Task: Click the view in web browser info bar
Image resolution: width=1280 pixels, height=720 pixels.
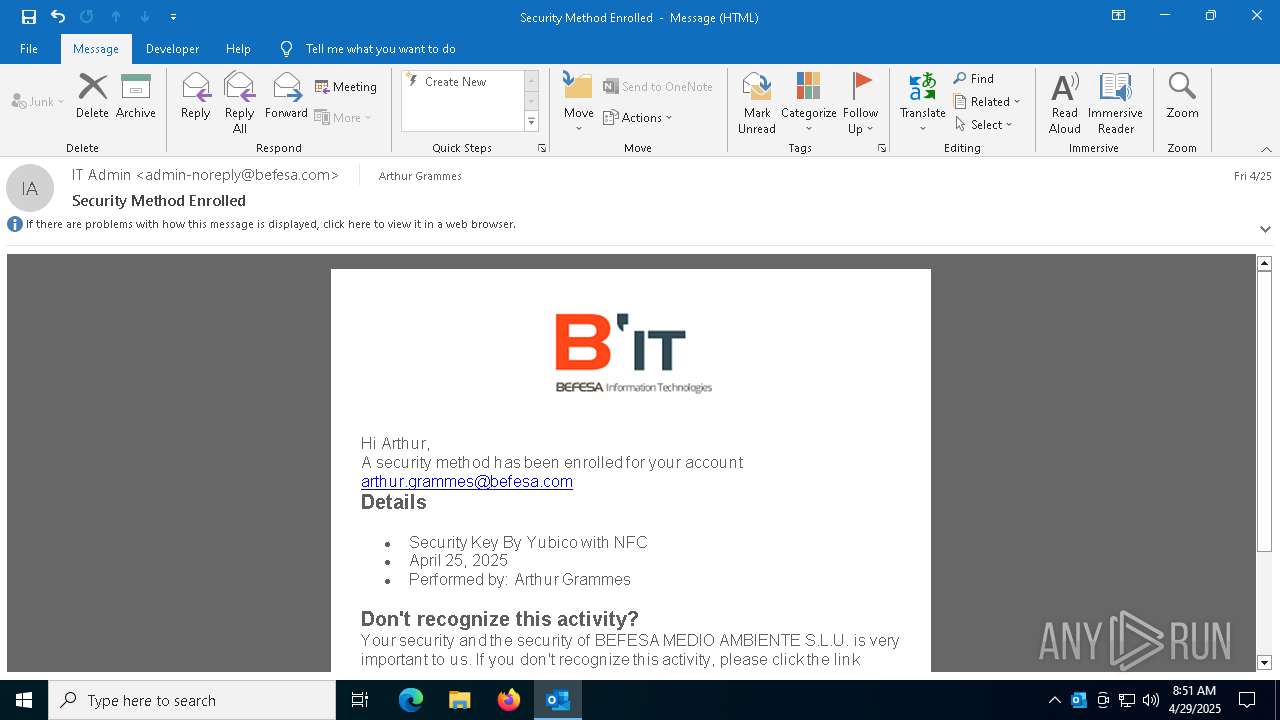Action: 271,224
